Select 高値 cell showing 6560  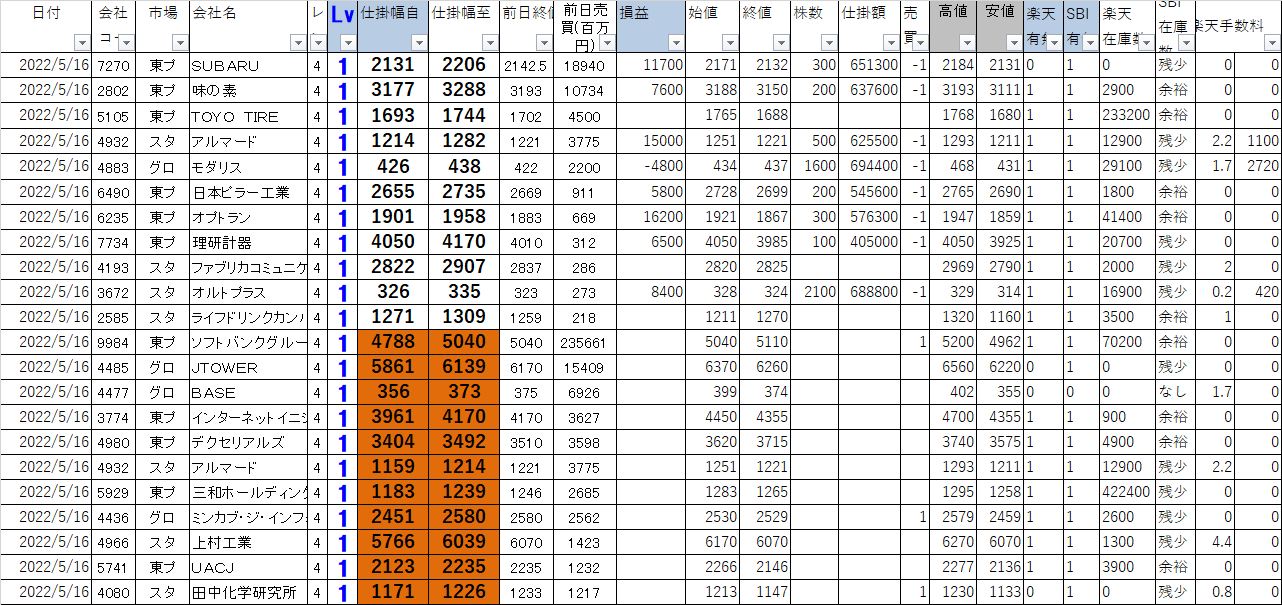click(953, 367)
